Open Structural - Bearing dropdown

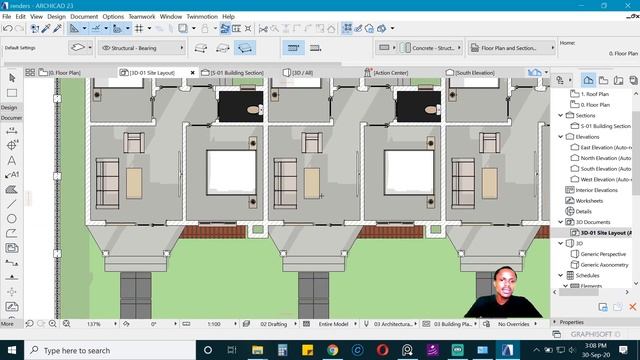click(142, 48)
